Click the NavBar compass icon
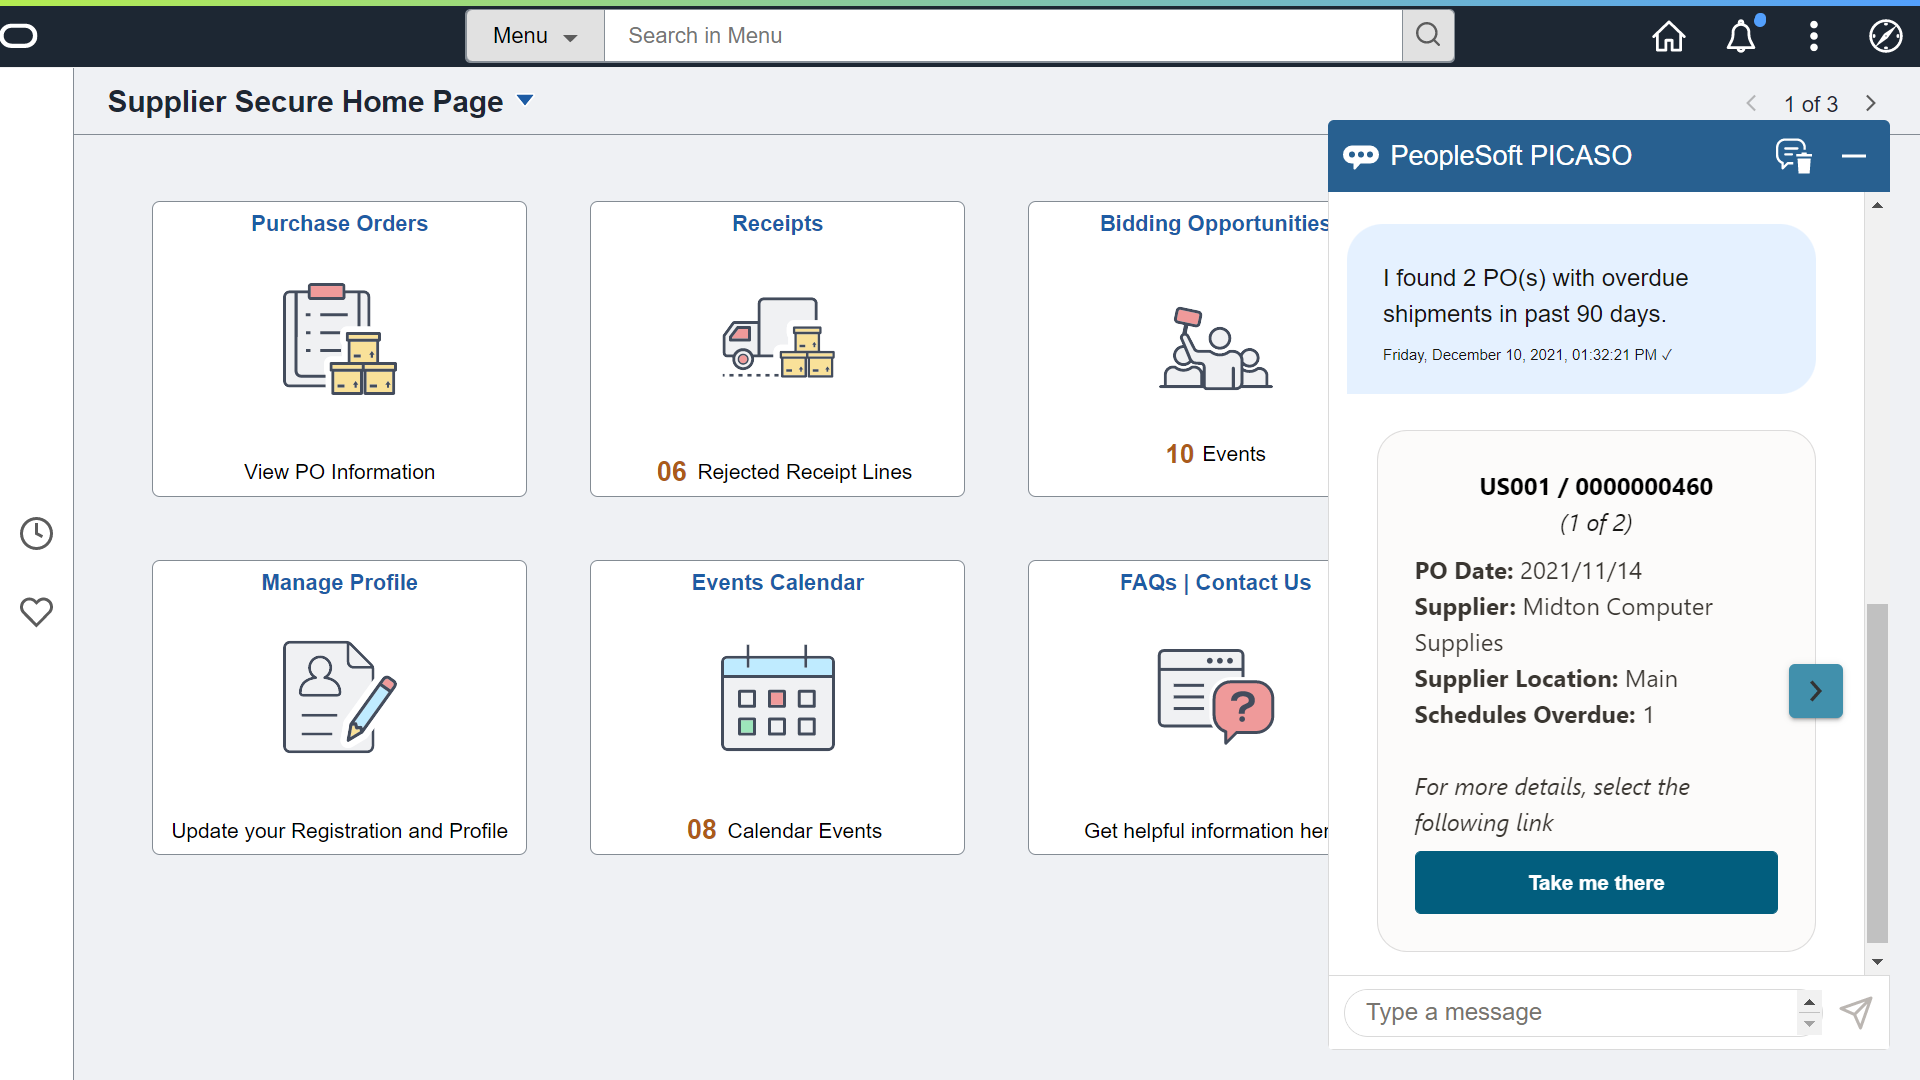This screenshot has width=1920, height=1080. [x=1885, y=36]
